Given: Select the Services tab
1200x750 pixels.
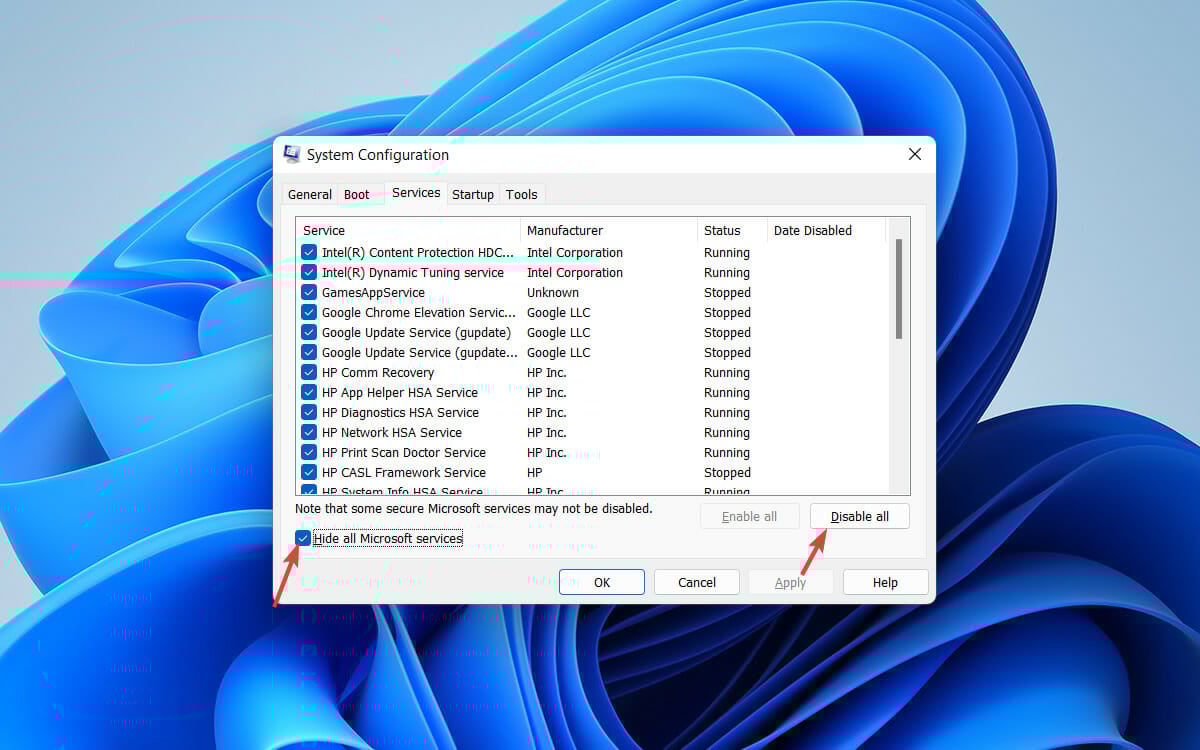Looking at the screenshot, I should coord(416,193).
